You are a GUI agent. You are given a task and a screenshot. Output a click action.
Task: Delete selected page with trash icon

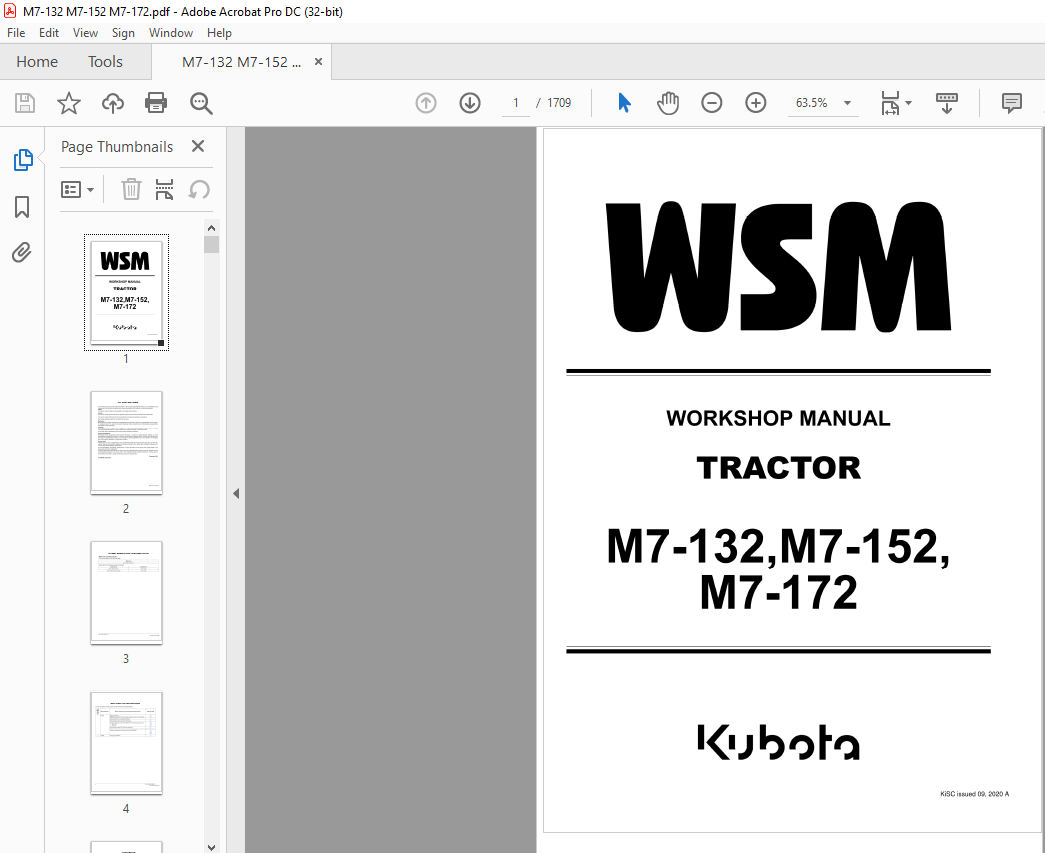pos(131,189)
